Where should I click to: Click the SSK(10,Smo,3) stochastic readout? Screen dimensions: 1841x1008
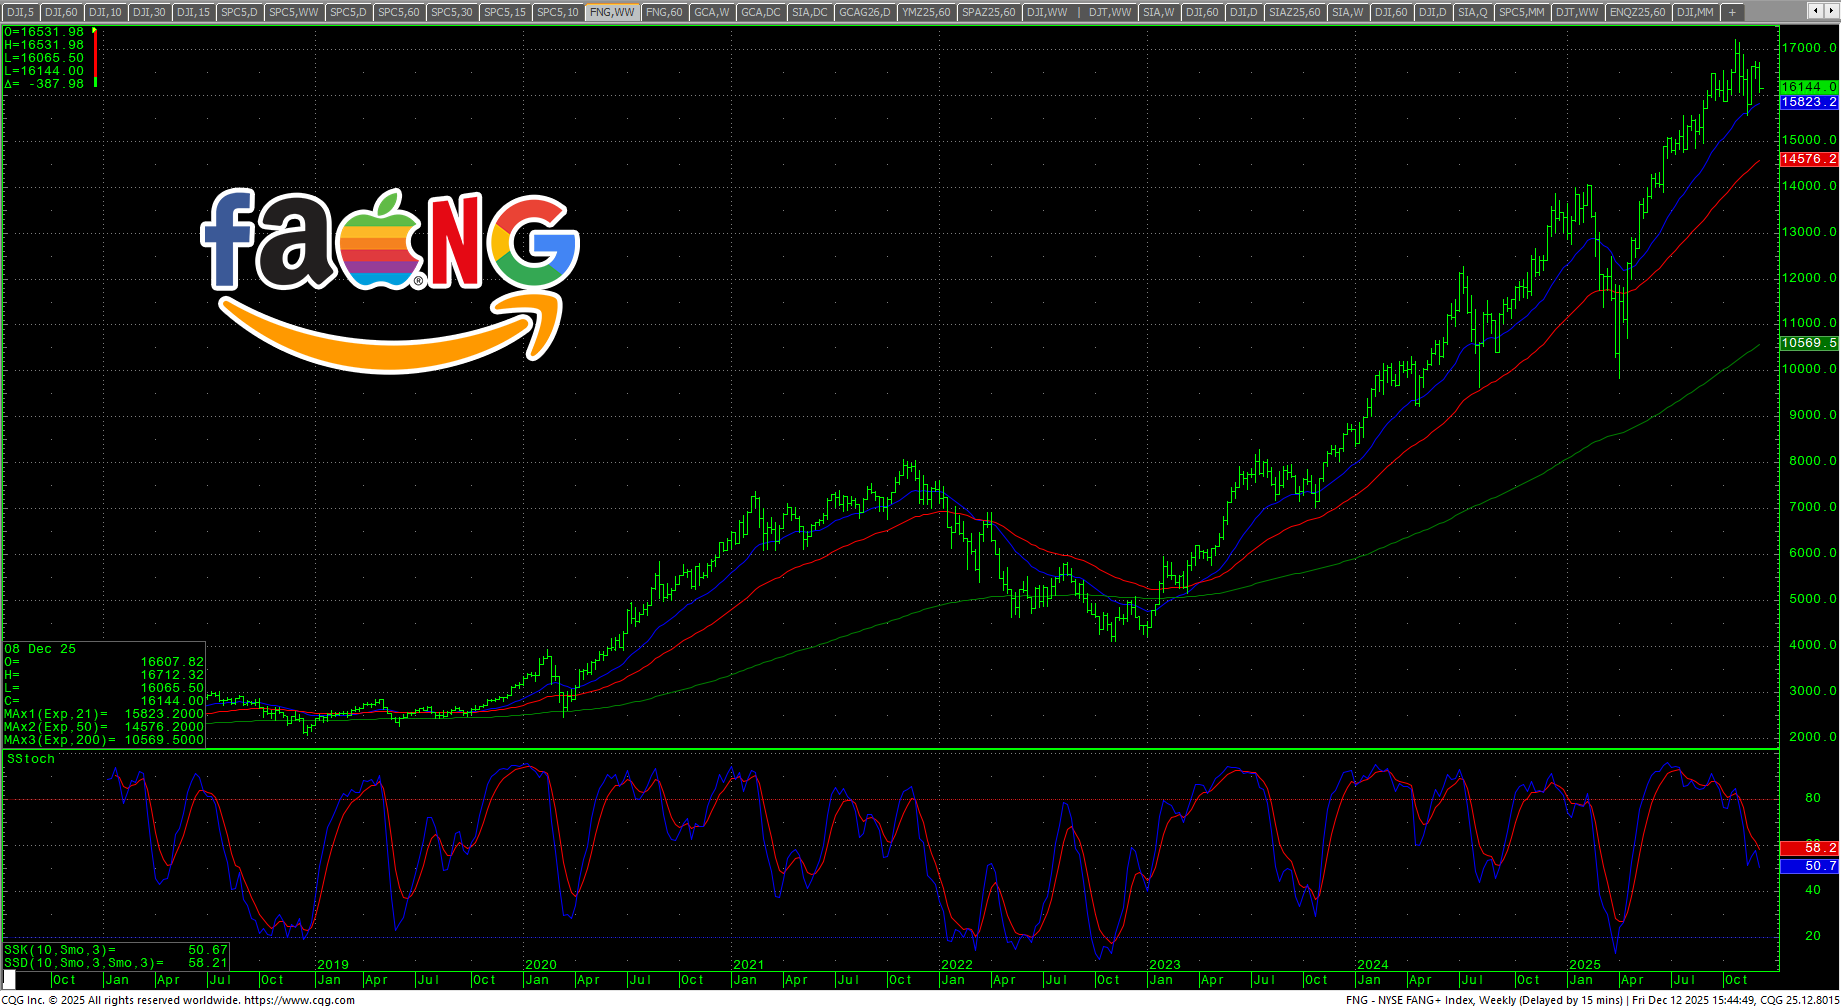(x=115, y=950)
